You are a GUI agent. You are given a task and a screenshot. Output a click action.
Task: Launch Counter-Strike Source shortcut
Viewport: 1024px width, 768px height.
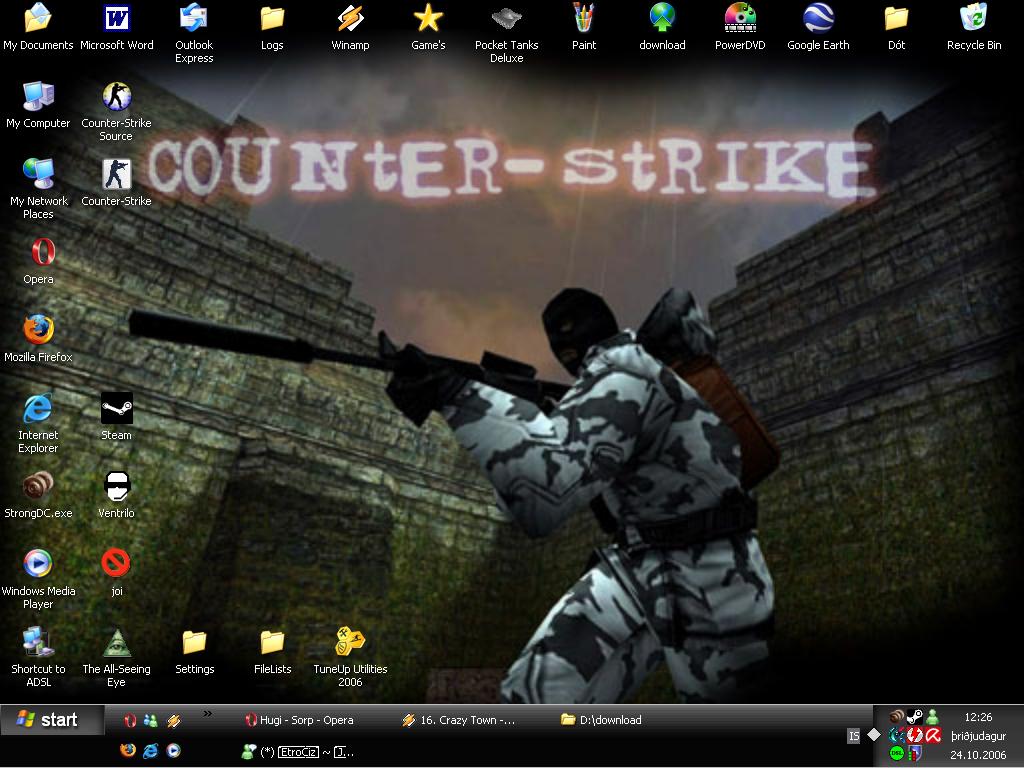pos(116,112)
